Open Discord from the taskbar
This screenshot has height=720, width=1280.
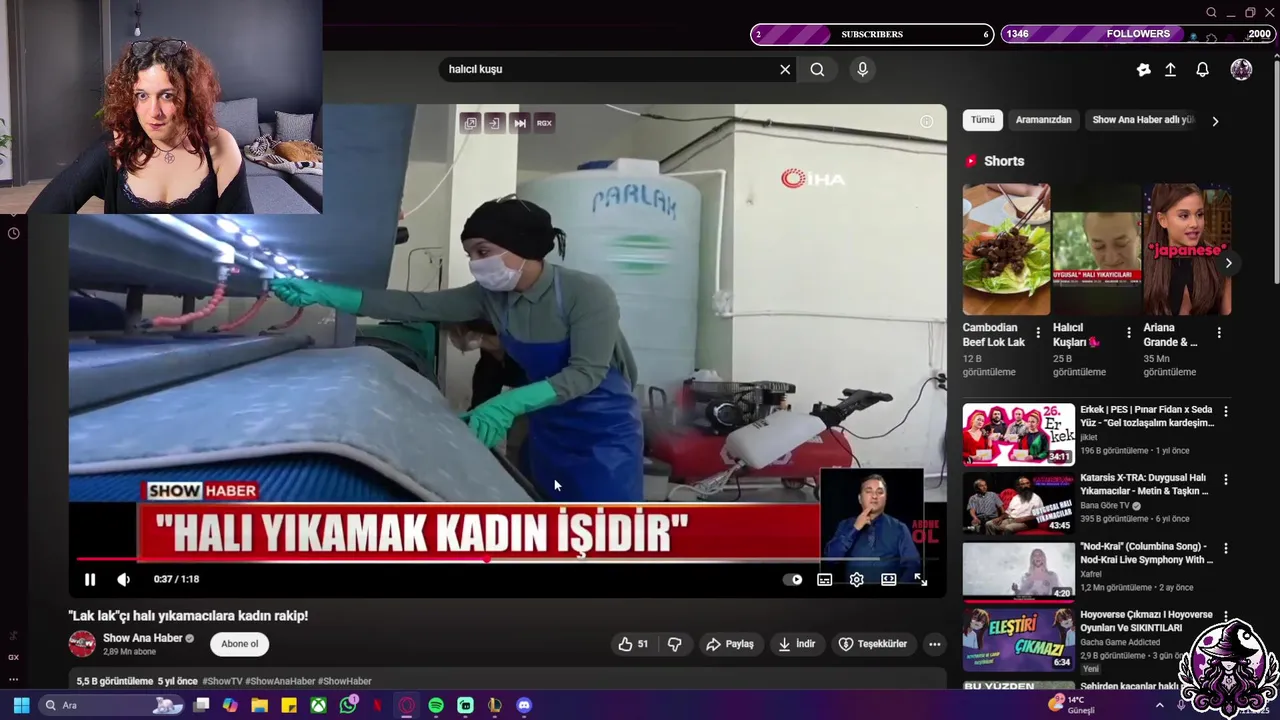tap(524, 705)
